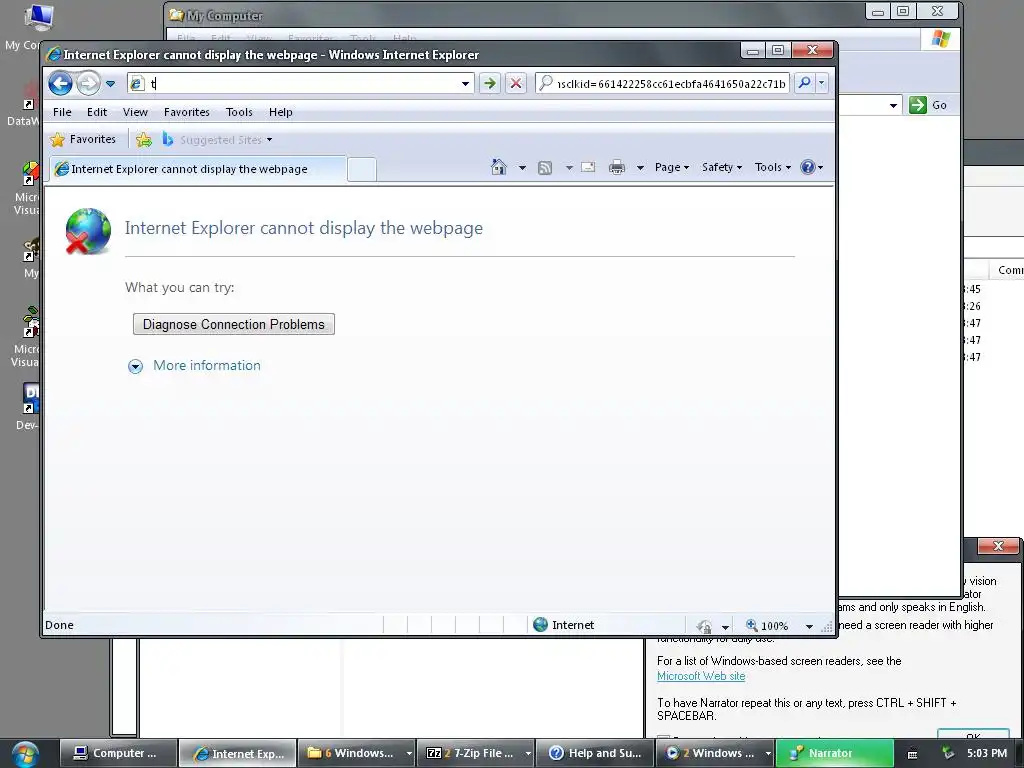Image resolution: width=1024 pixels, height=768 pixels.
Task: Expand the feeds dropdown arrow
Action: pos(569,168)
